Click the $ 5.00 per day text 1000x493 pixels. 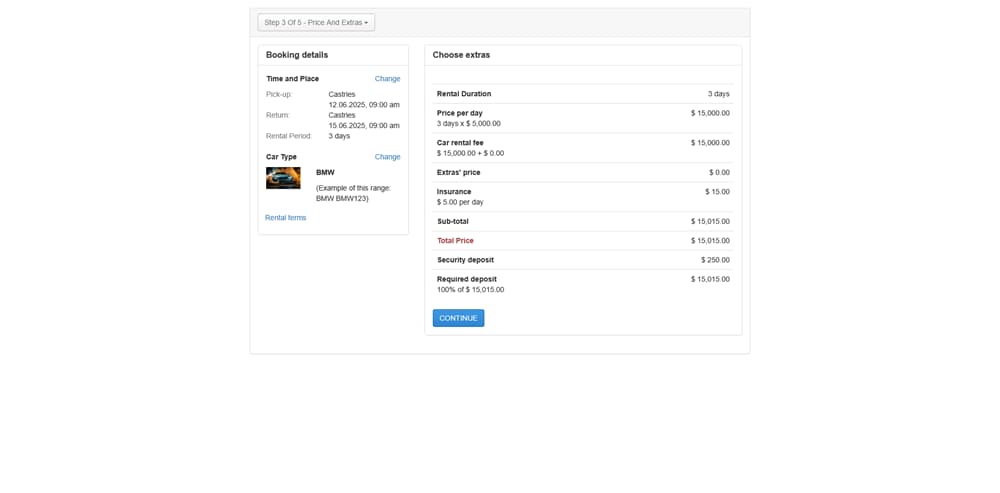[460, 202]
